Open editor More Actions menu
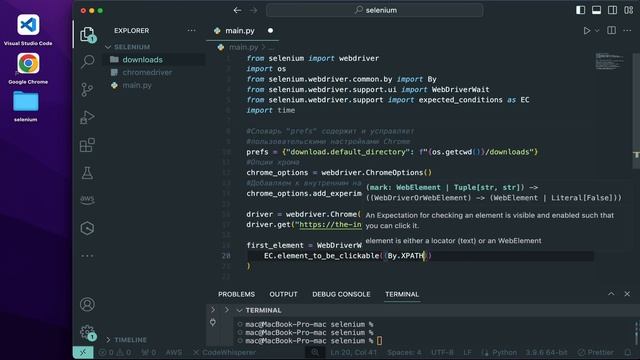 [627, 31]
